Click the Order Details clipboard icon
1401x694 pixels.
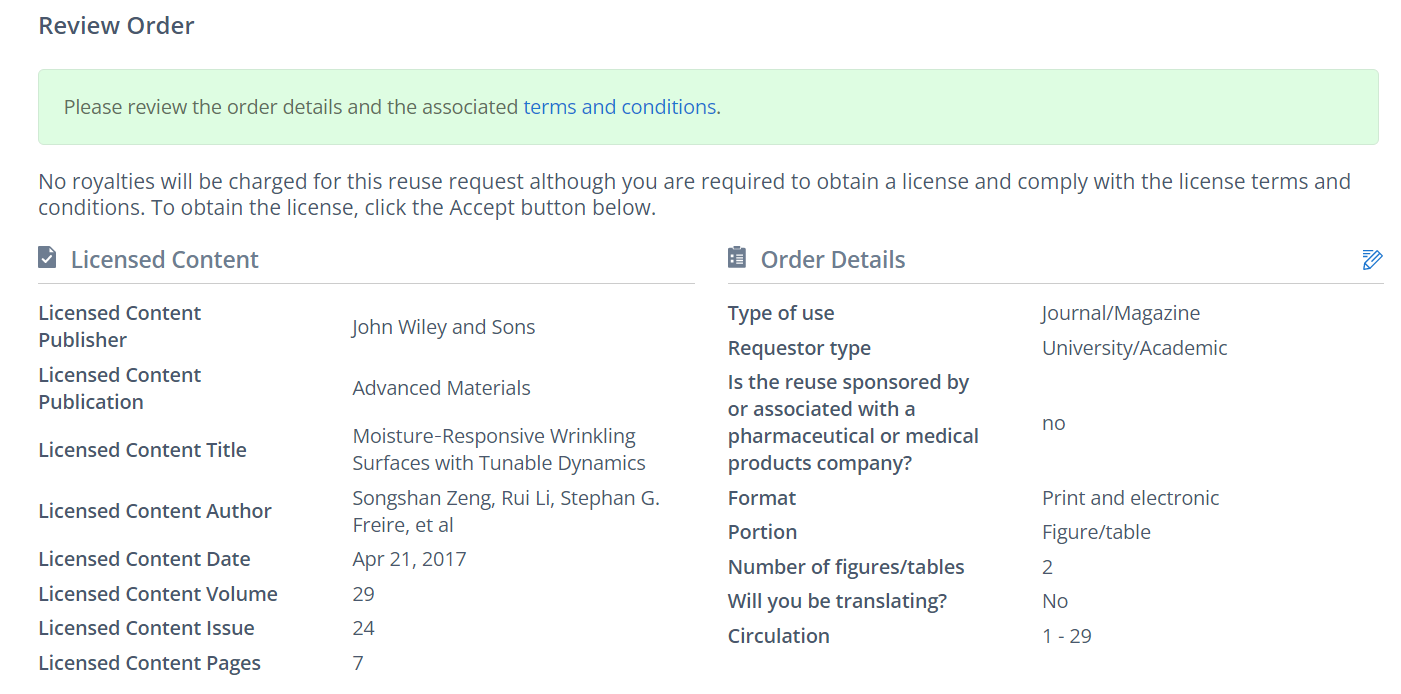[737, 258]
